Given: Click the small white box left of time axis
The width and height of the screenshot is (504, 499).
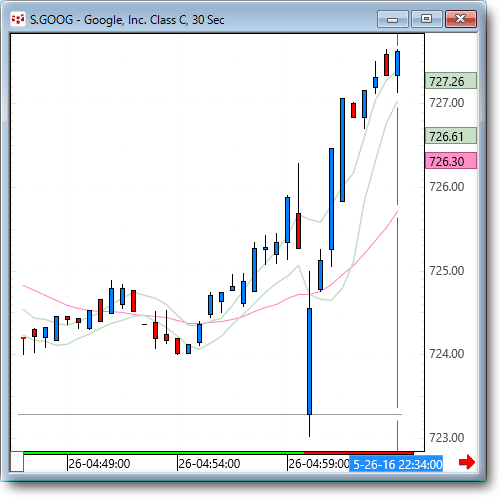Looking at the screenshot, I should [17, 462].
